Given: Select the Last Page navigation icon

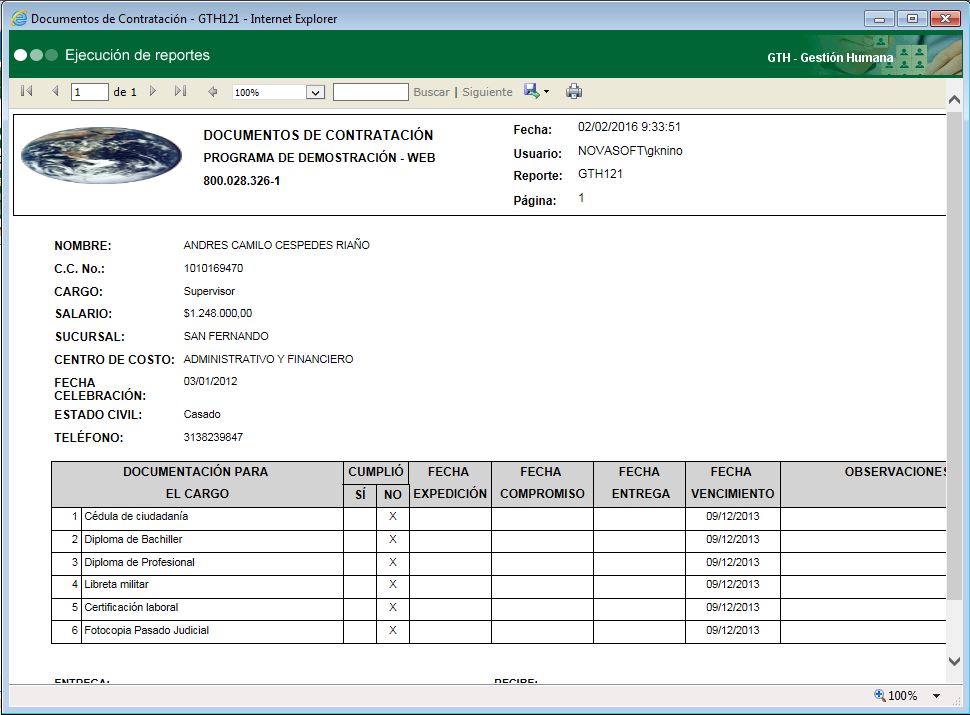Looking at the screenshot, I should click(180, 91).
